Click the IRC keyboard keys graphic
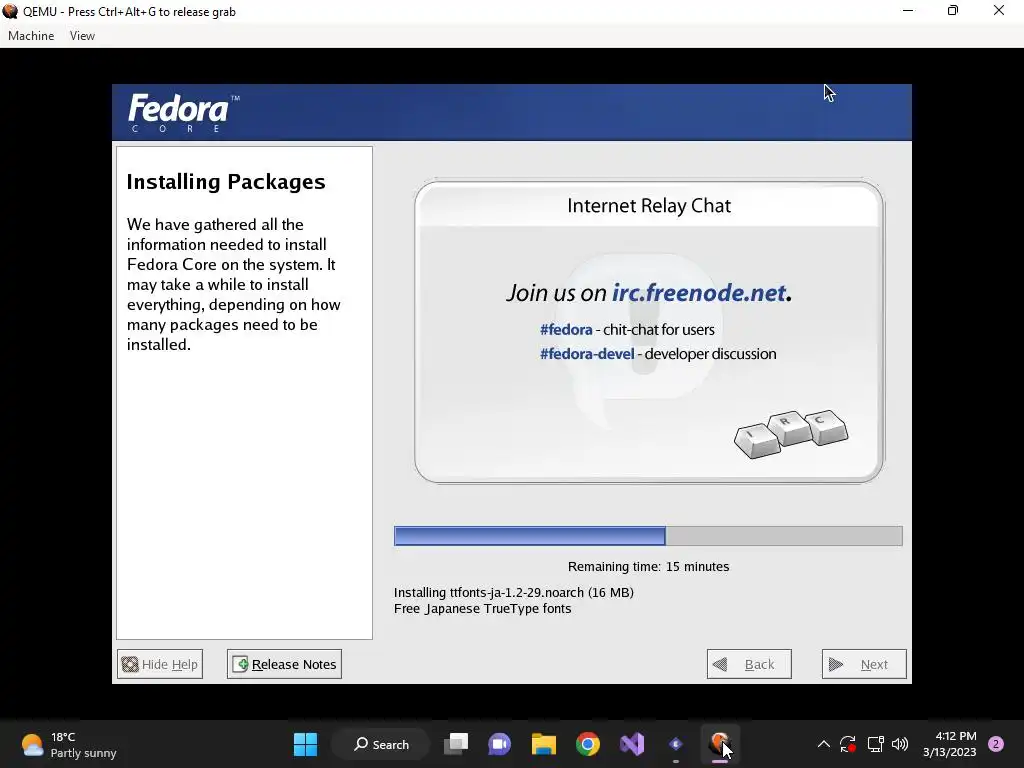 (x=791, y=434)
